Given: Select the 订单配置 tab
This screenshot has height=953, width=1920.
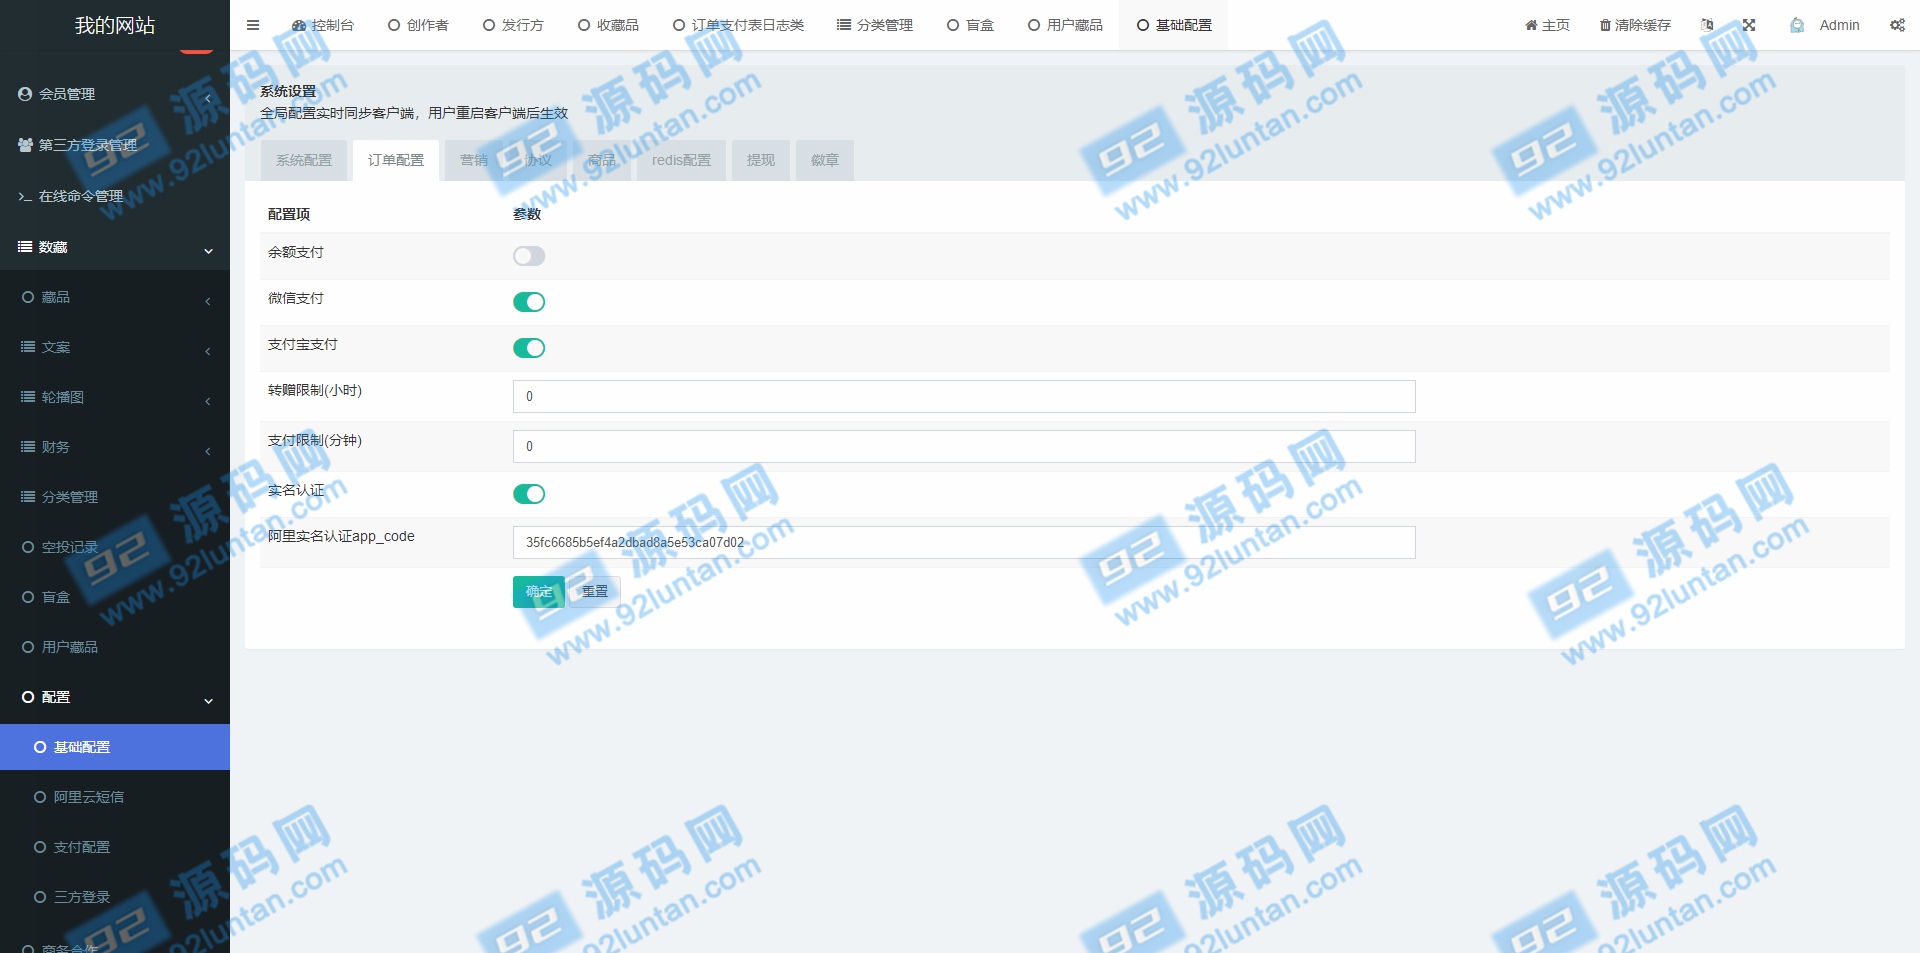Looking at the screenshot, I should (x=396, y=160).
